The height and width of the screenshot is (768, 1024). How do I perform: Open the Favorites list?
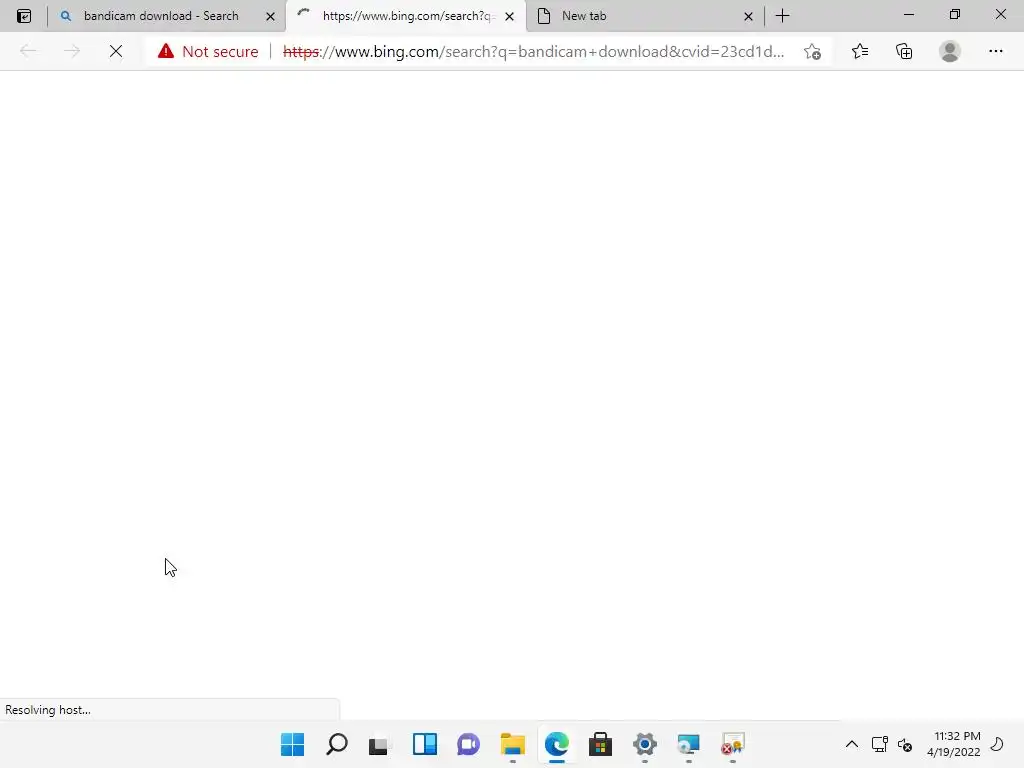[860, 51]
